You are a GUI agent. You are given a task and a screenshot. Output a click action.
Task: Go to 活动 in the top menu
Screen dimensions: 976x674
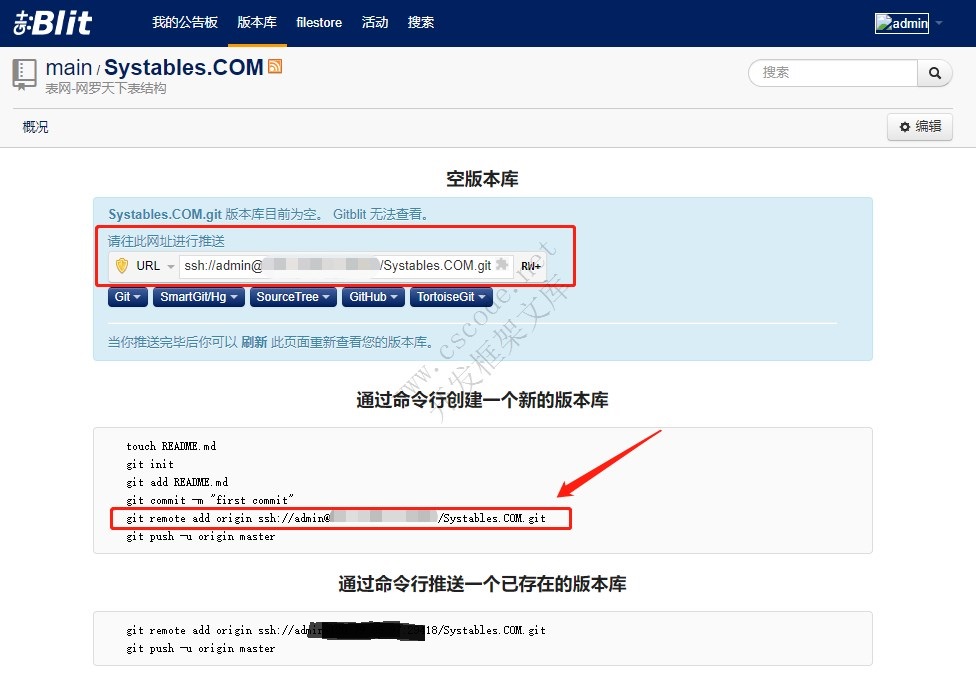375,22
